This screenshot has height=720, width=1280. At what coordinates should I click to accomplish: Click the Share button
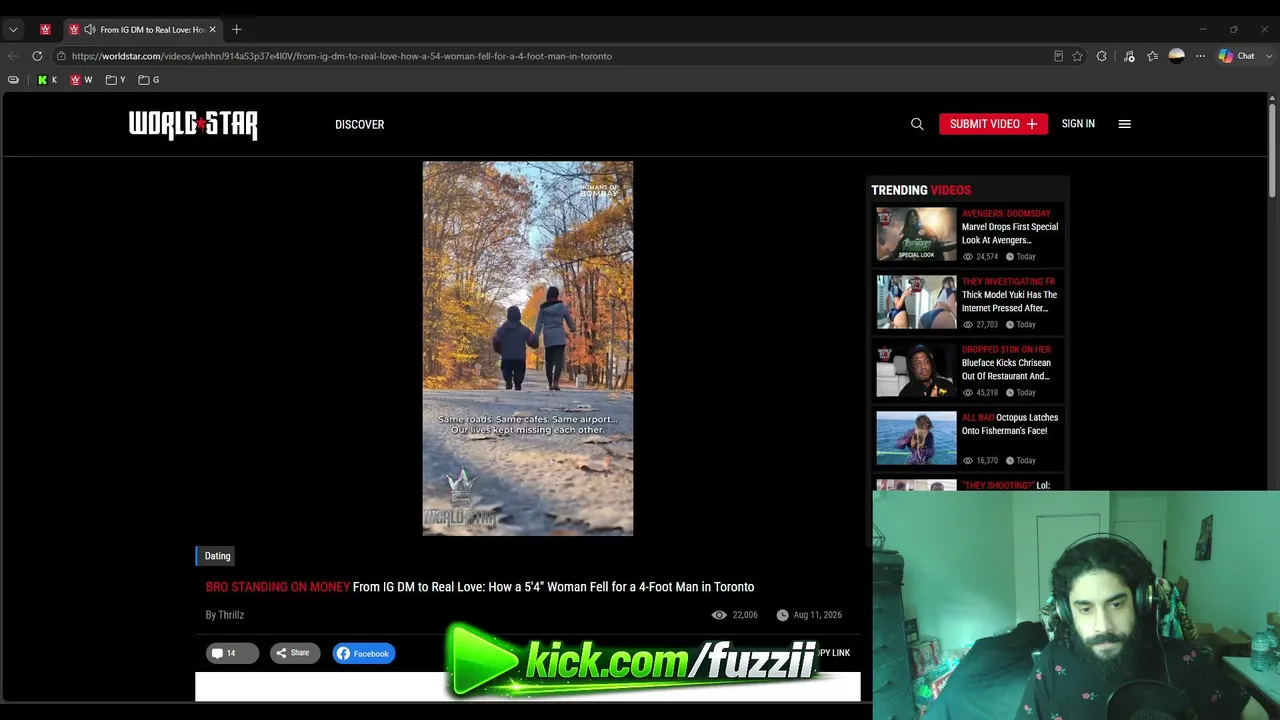point(294,653)
